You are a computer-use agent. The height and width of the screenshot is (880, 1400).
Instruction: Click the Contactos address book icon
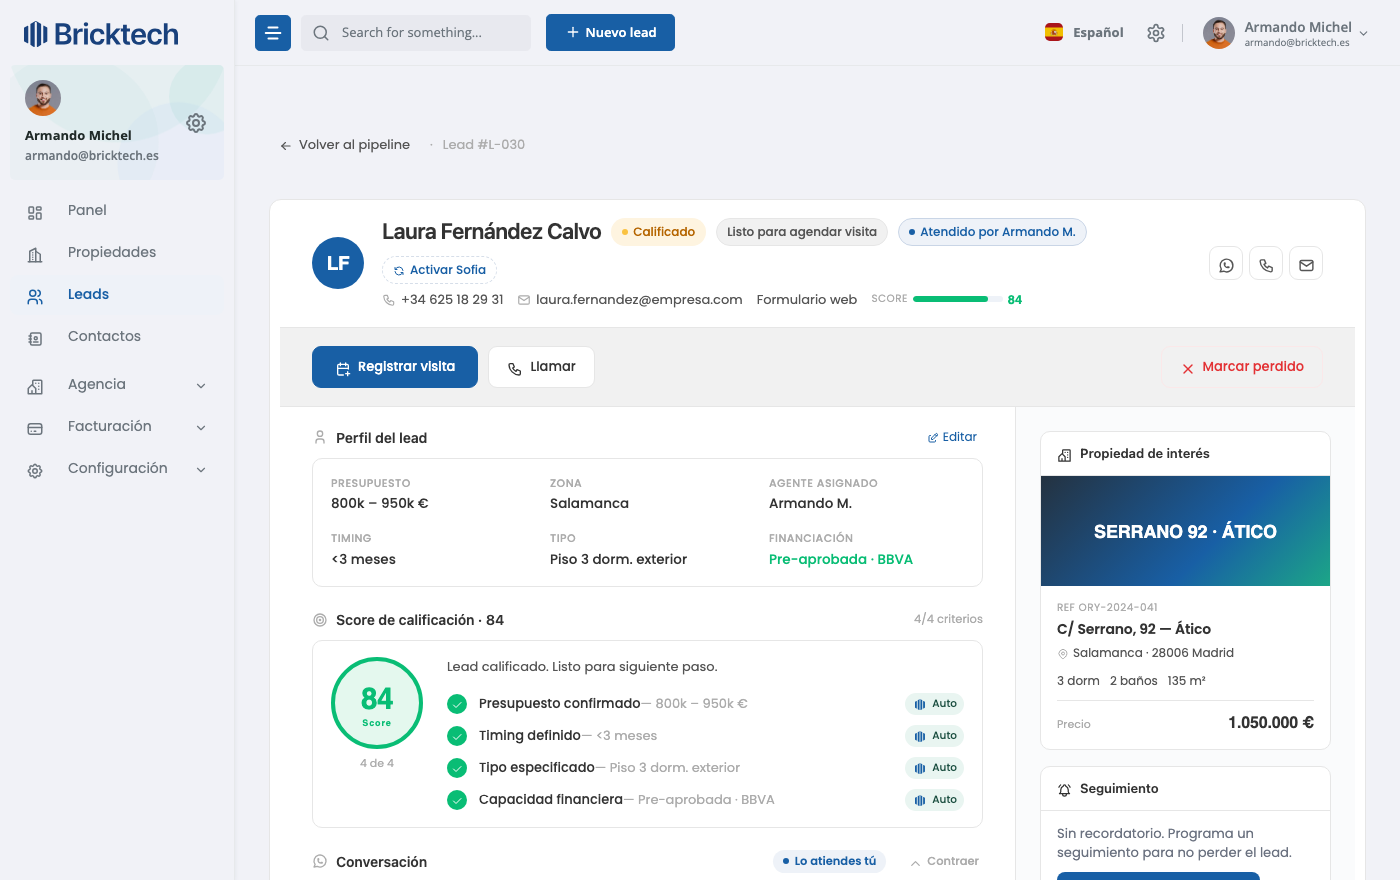(35, 338)
